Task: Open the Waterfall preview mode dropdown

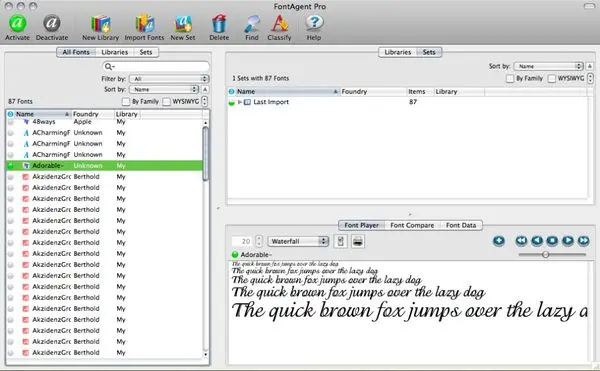Action: coord(298,241)
